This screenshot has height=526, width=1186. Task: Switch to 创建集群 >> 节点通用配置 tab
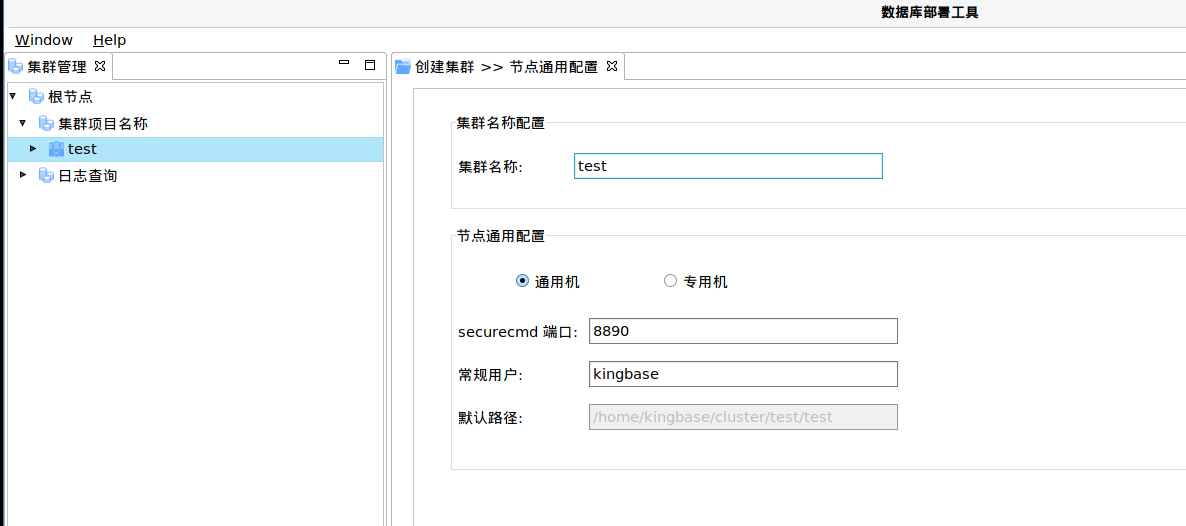(x=506, y=67)
